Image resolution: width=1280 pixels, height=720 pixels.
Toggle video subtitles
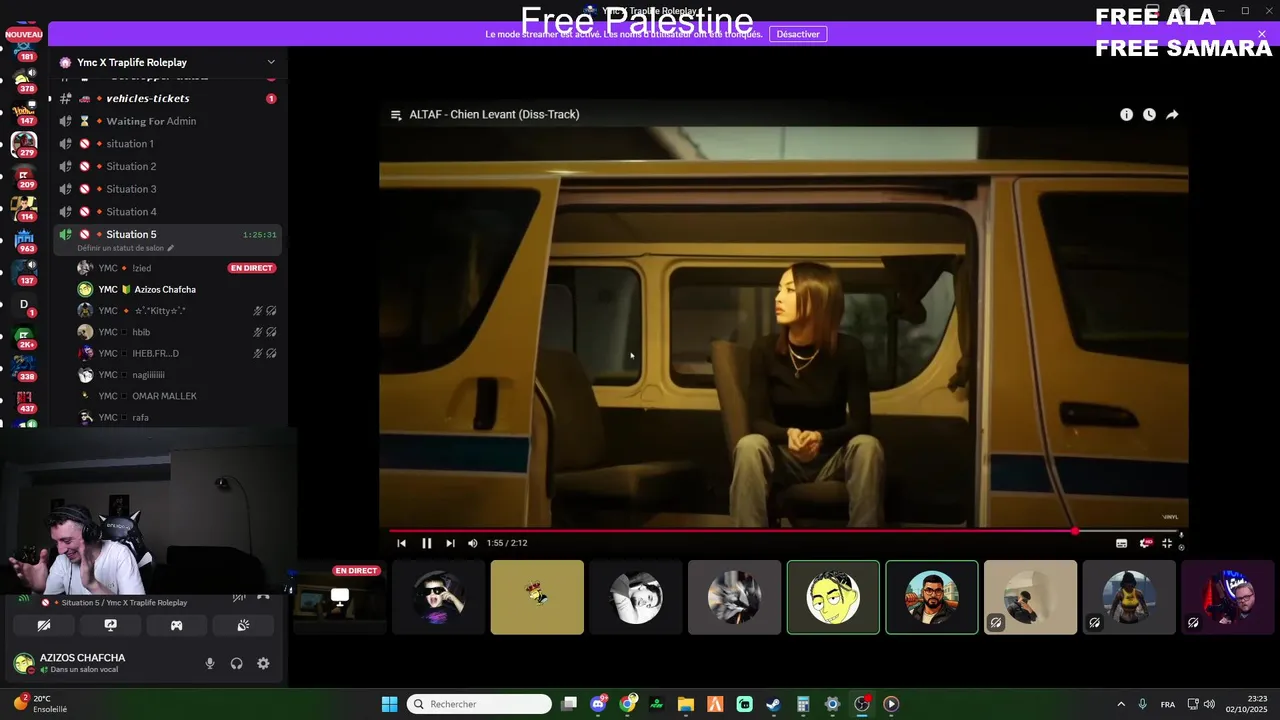tap(1121, 543)
